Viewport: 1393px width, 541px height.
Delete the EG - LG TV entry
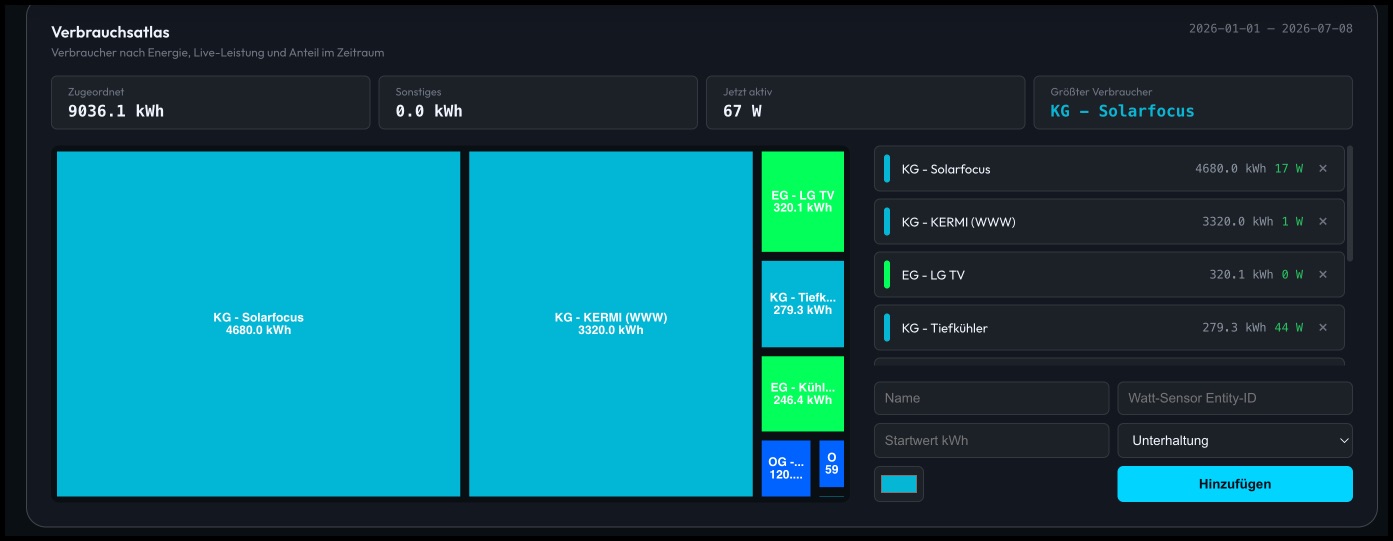(x=1323, y=275)
